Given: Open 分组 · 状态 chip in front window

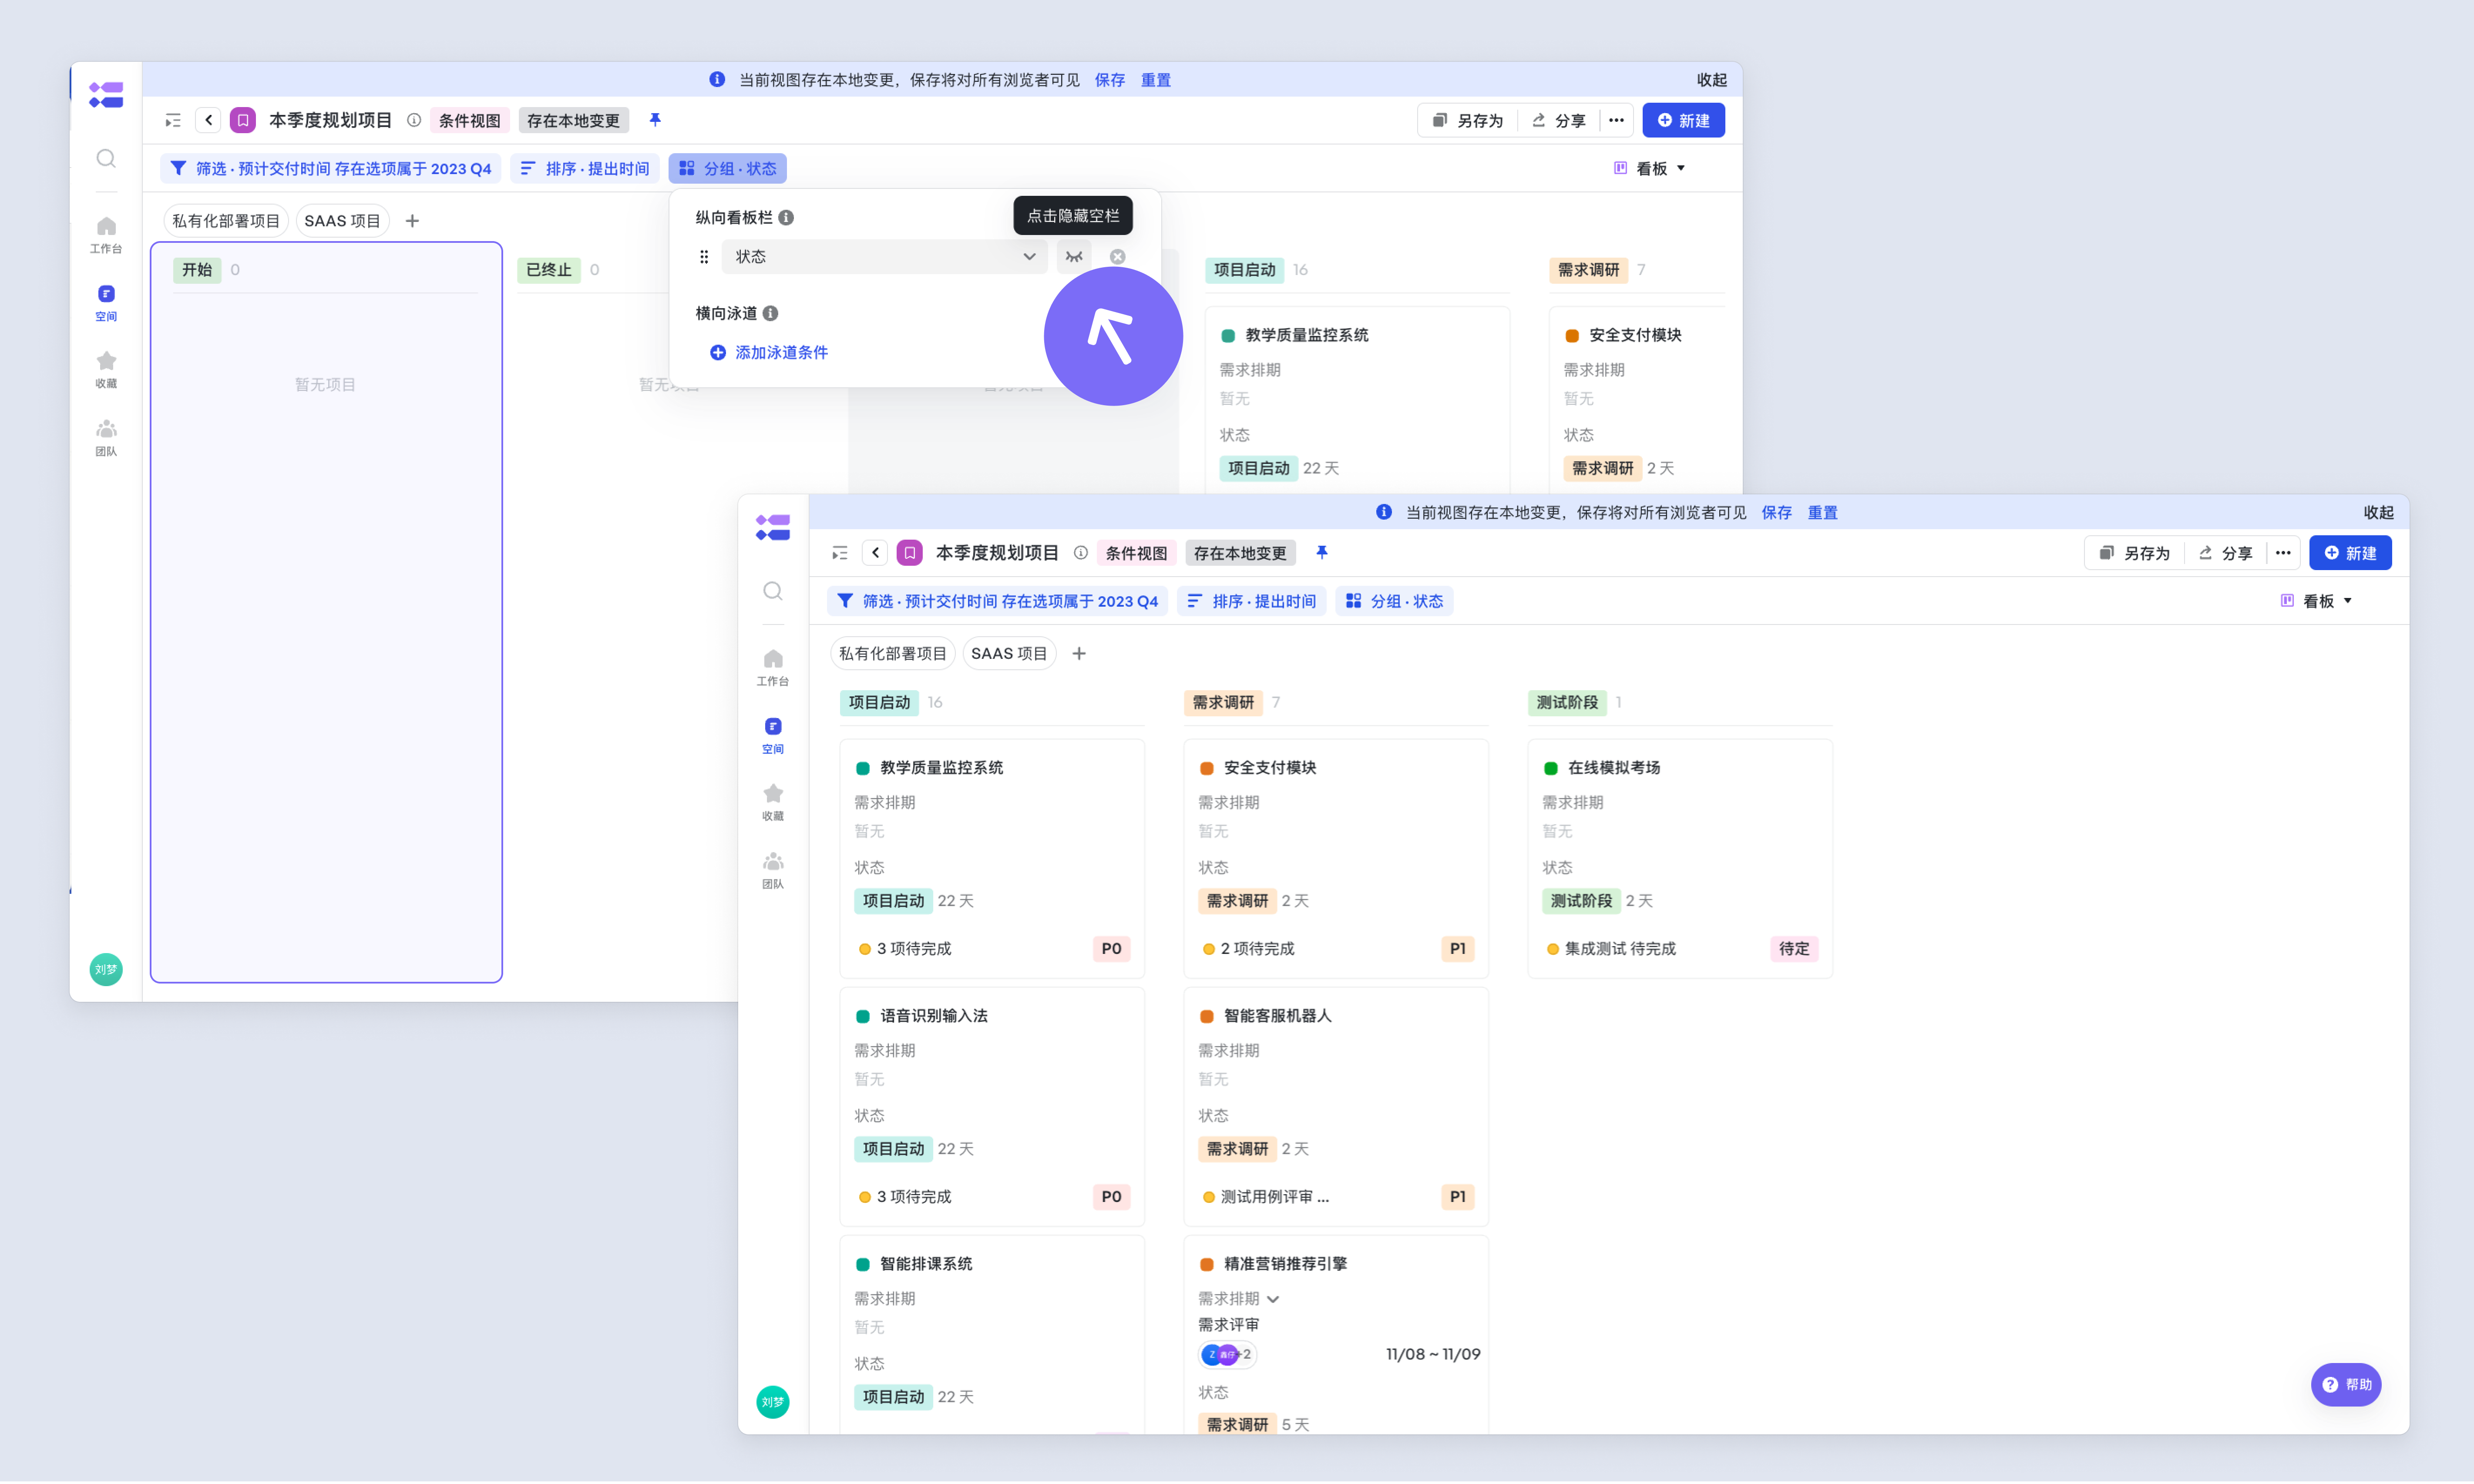Looking at the screenshot, I should point(1395,601).
